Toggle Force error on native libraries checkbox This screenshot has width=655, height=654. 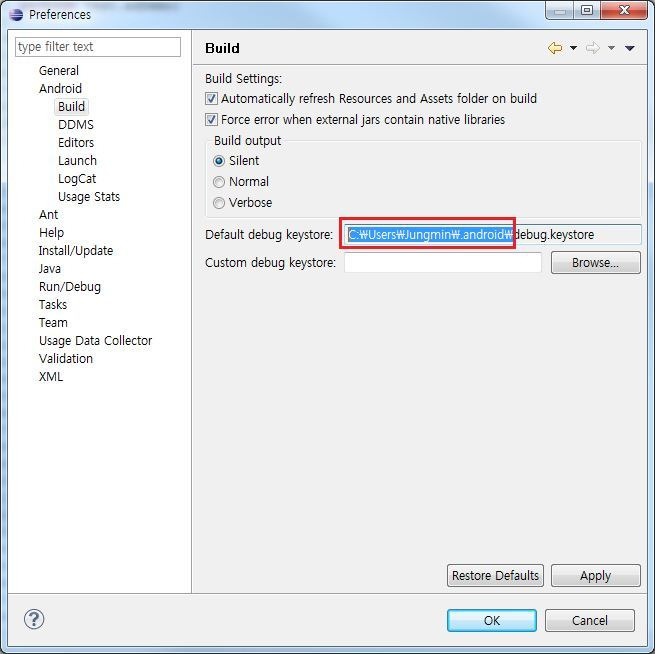point(211,119)
